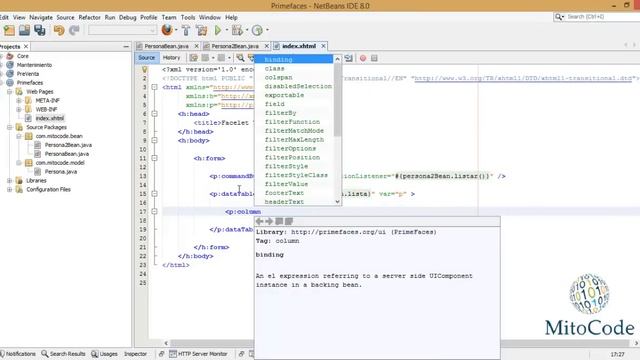
Task: Click the search magnifier icon in search box
Action: [x=558, y=17]
